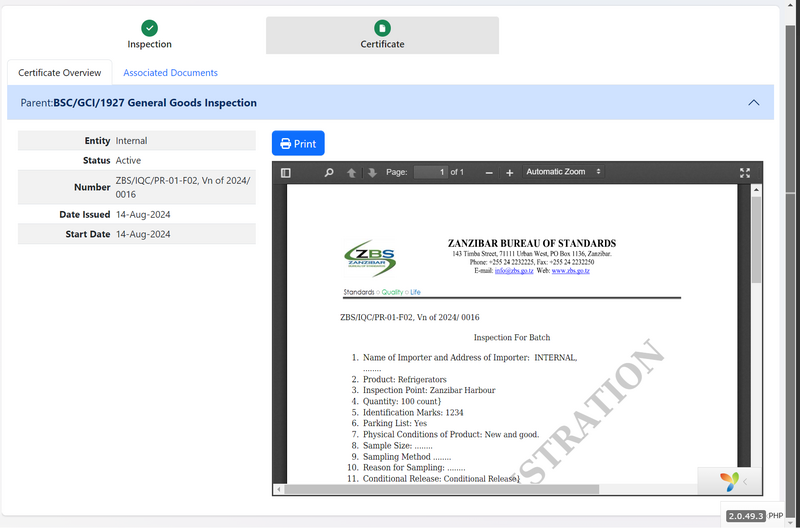This screenshot has width=800, height=528.
Task: Toggle the PDF viewer sidebar
Action: tap(286, 172)
